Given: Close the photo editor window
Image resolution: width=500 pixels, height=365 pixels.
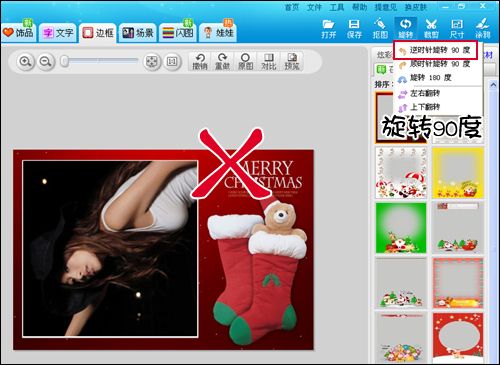Looking at the screenshot, I should [483, 6].
